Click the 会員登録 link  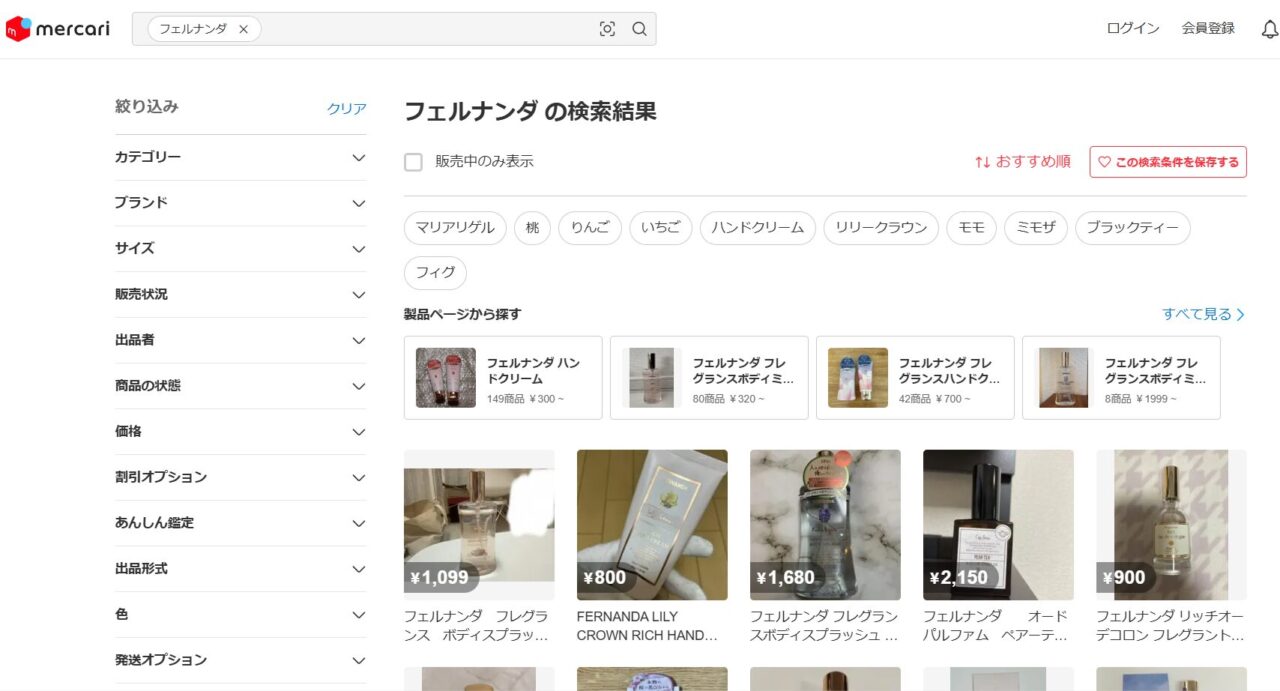tap(1208, 29)
